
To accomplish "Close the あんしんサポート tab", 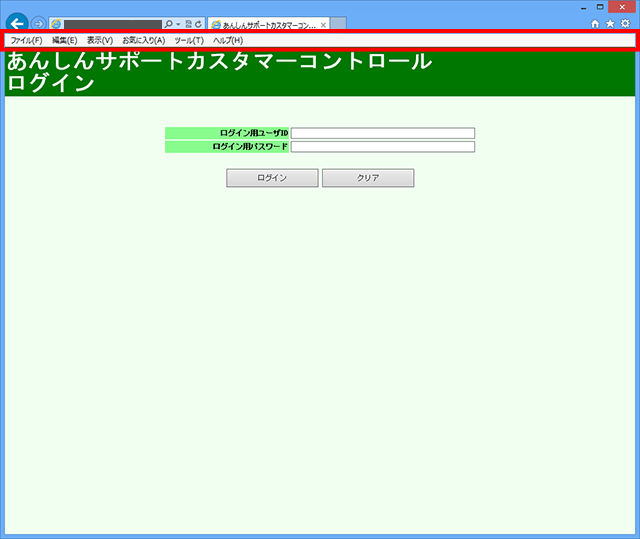I will [323, 25].
